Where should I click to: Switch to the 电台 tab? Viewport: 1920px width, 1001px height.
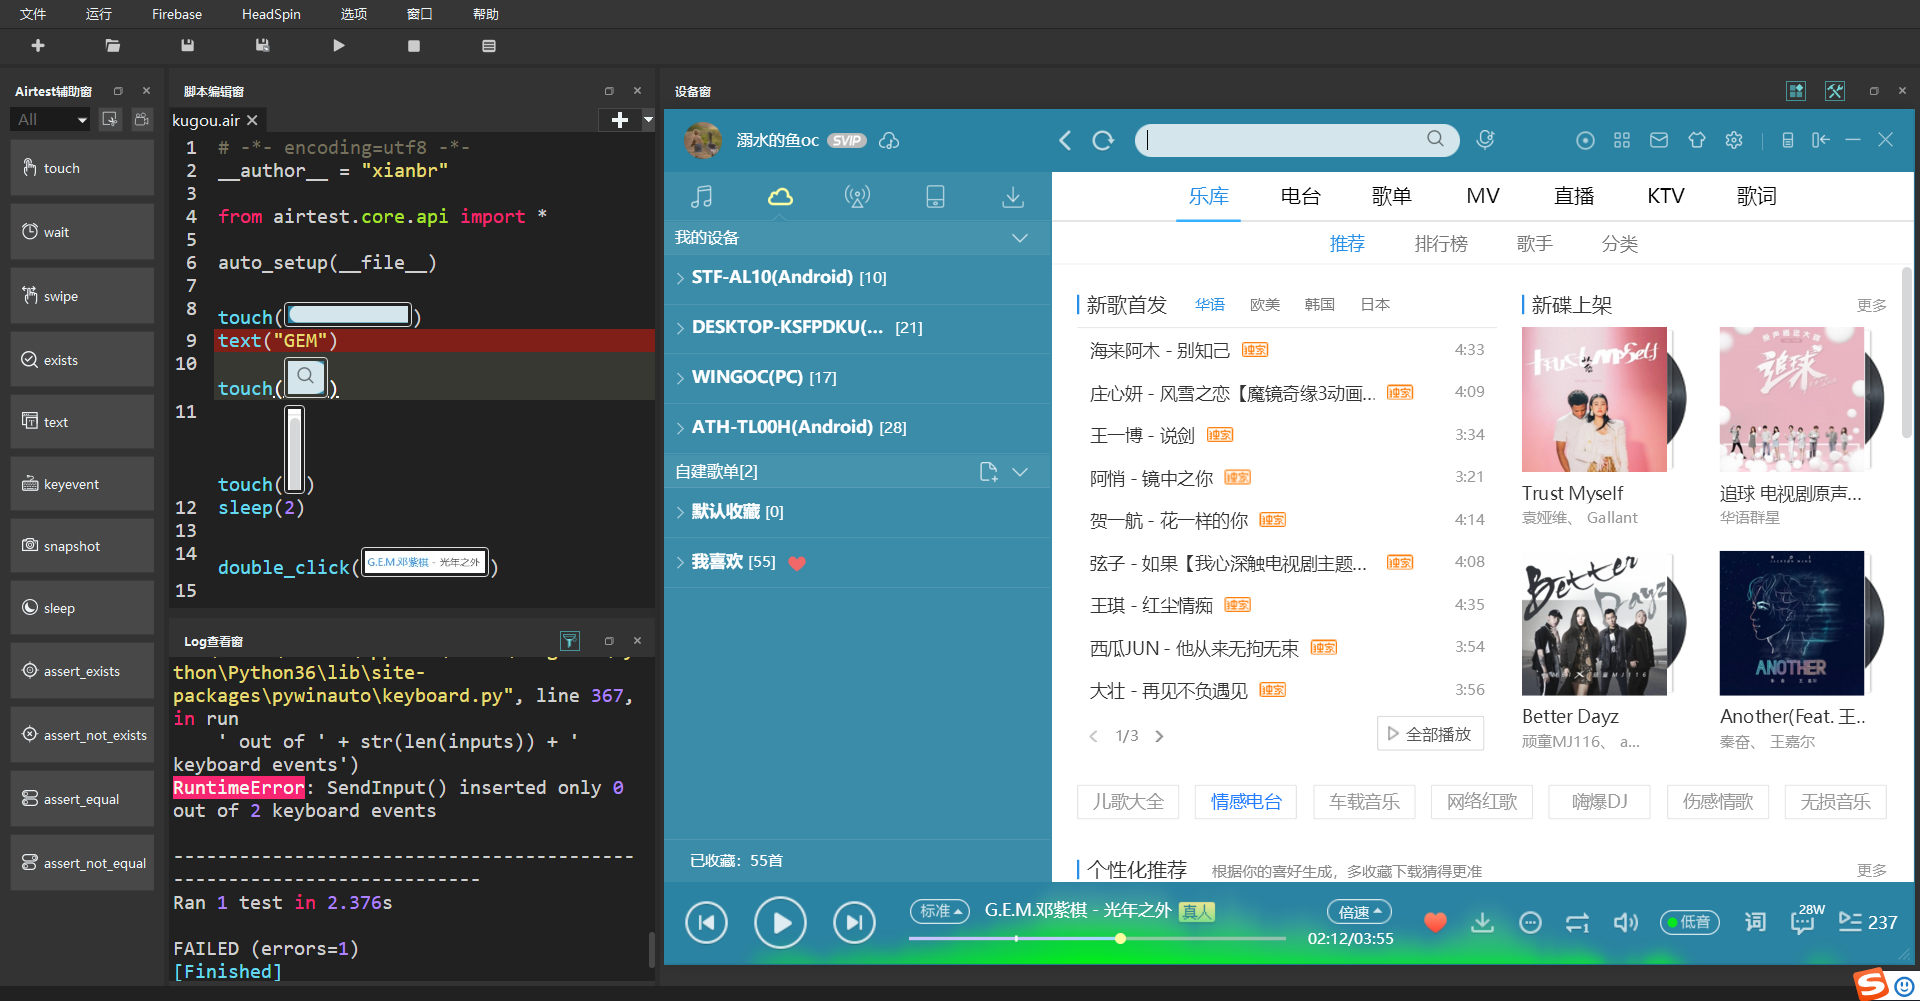pyautogui.click(x=1300, y=196)
